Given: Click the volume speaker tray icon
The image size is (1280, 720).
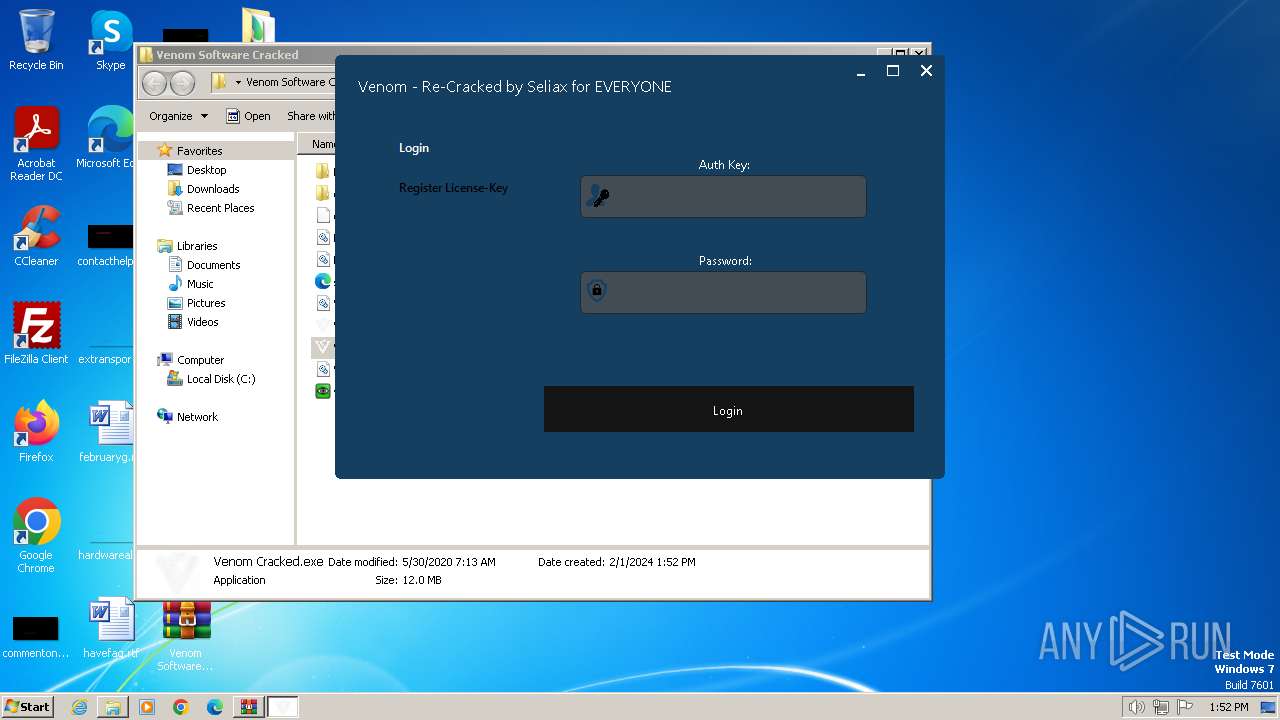Looking at the screenshot, I should coord(1137,707).
